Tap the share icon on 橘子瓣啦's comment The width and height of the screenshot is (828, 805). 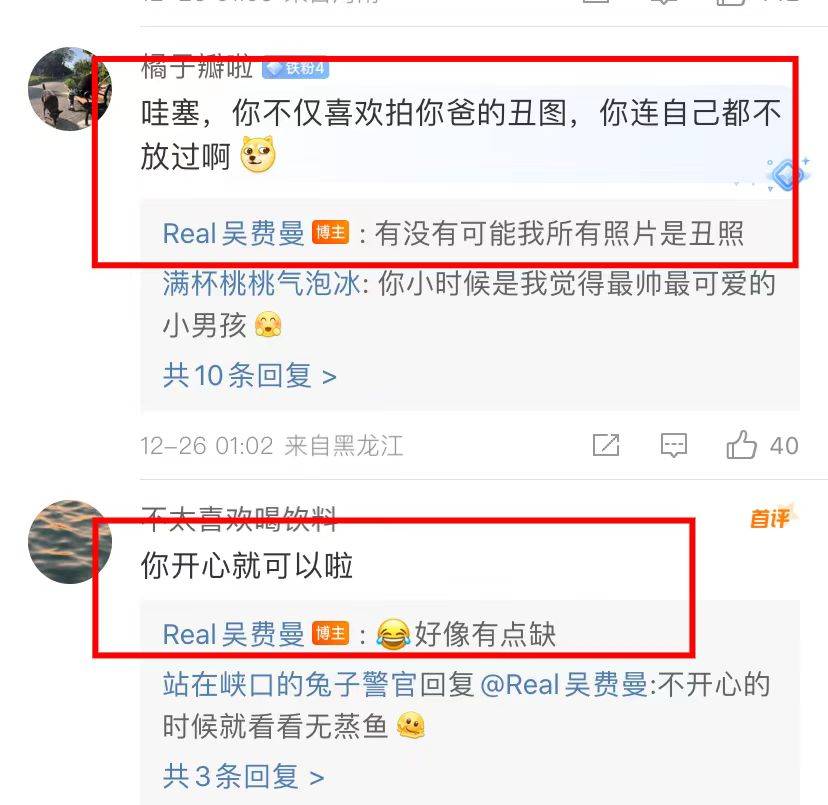pyautogui.click(x=606, y=445)
